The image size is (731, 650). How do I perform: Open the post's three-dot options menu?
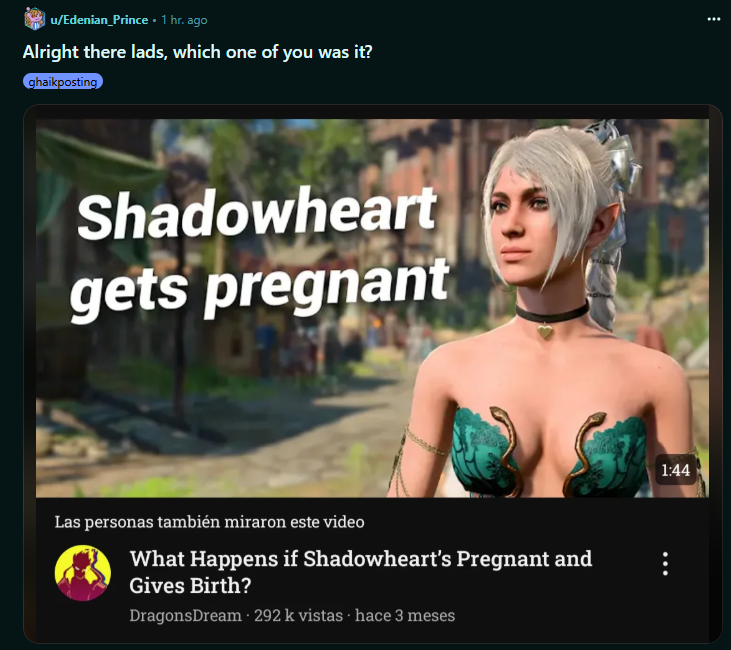[713, 19]
